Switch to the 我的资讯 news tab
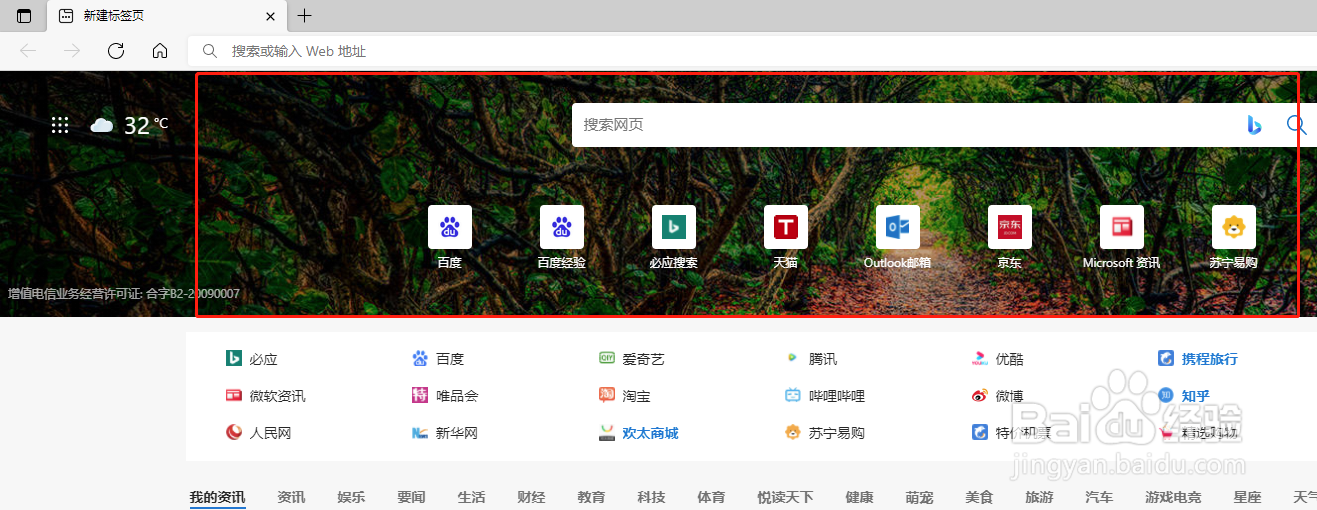The image size is (1317, 510). [217, 497]
